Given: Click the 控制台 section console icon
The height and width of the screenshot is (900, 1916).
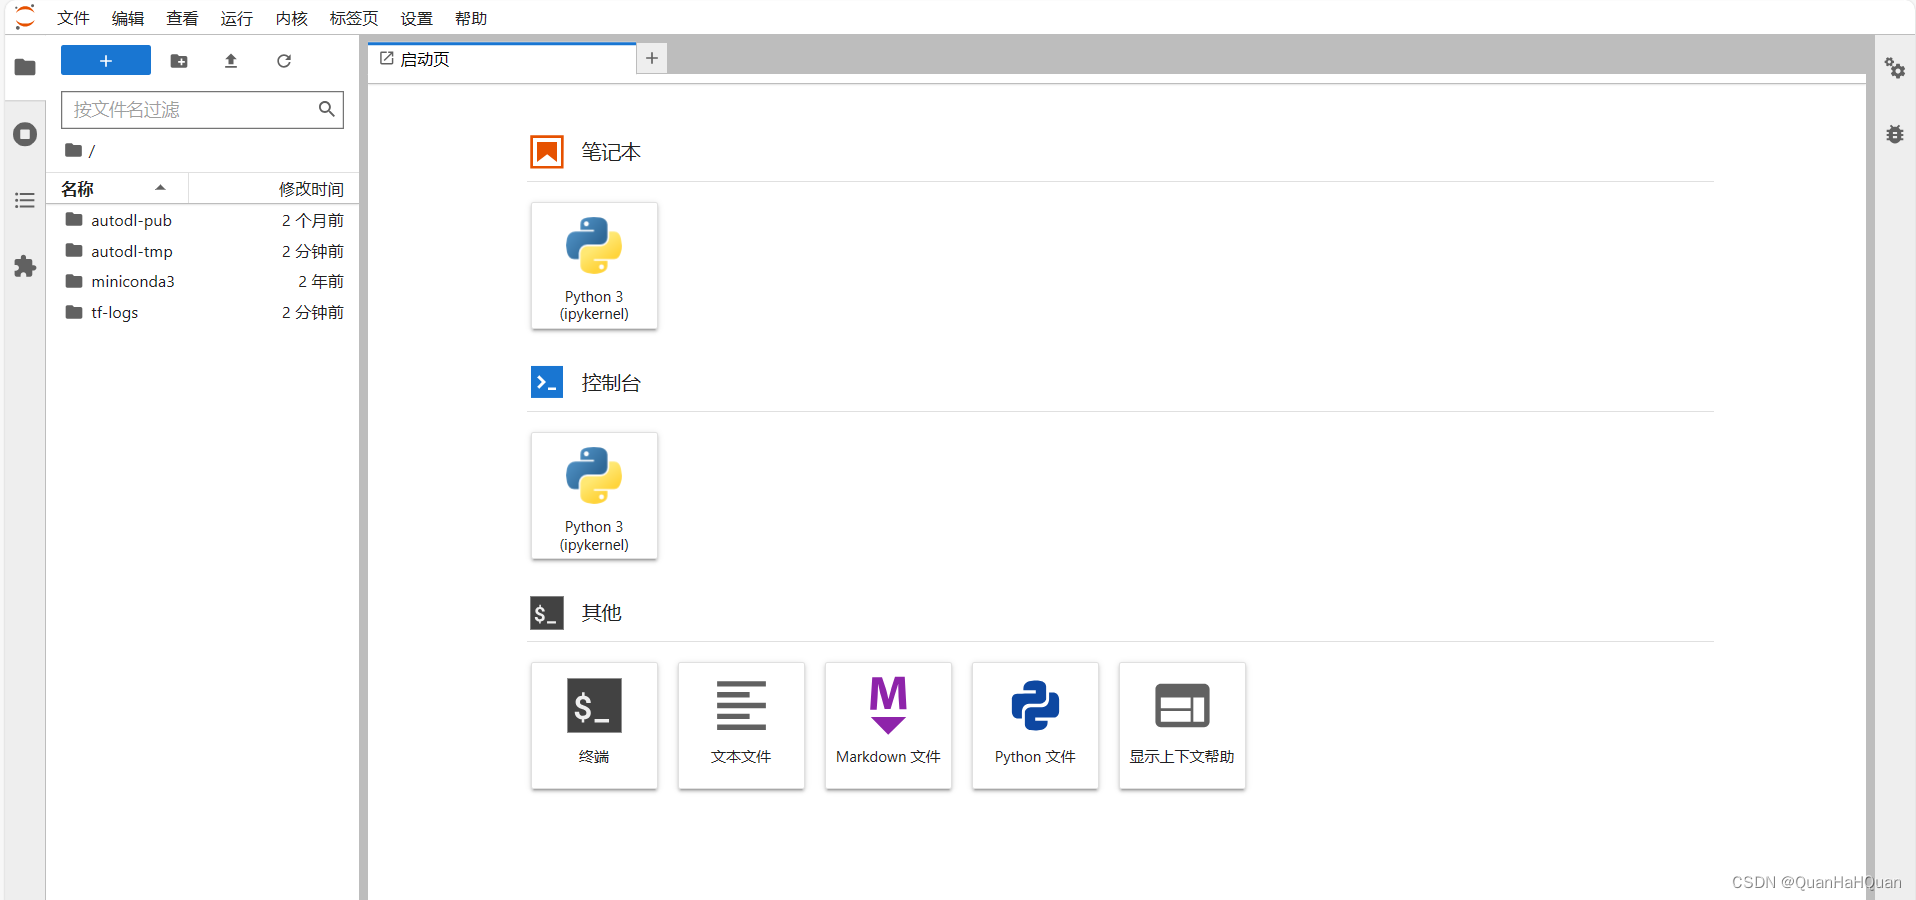Looking at the screenshot, I should coord(547,382).
